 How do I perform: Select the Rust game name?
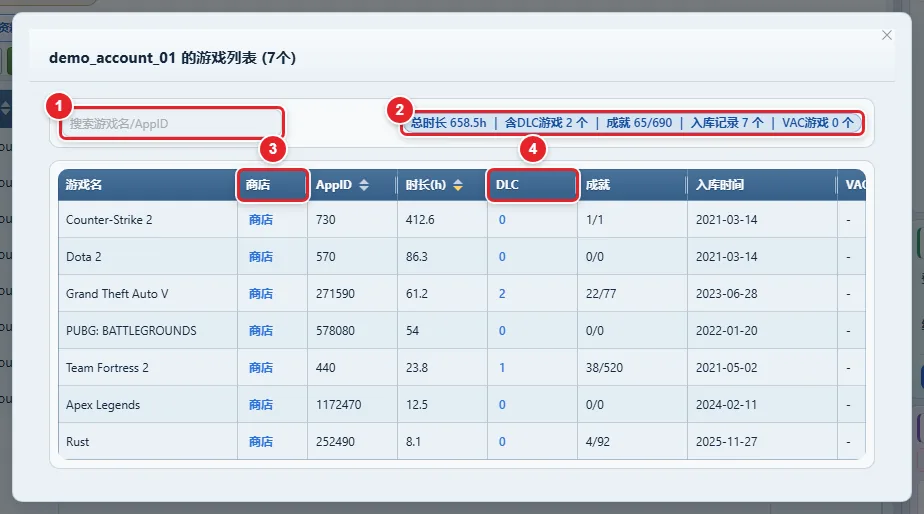[x=77, y=441]
